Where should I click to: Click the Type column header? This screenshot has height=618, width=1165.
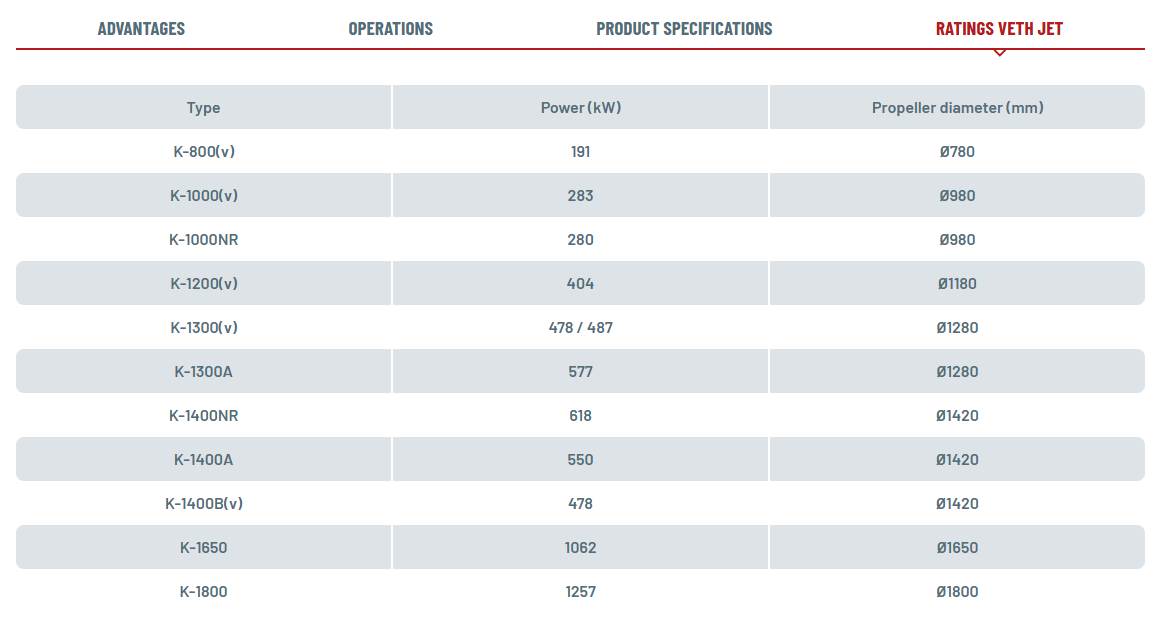pyautogui.click(x=202, y=107)
